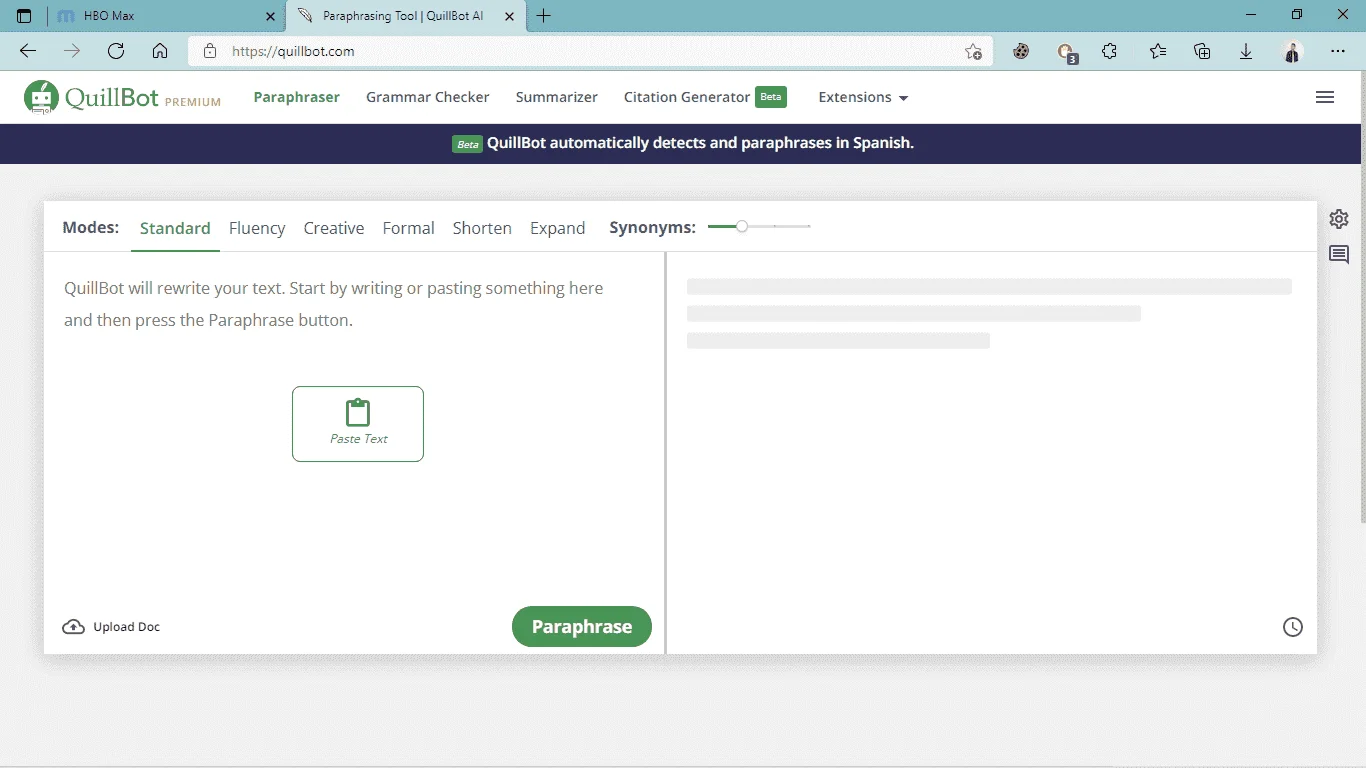1366x768 pixels.
Task: Add this page to favorites star icon
Action: coord(973,51)
